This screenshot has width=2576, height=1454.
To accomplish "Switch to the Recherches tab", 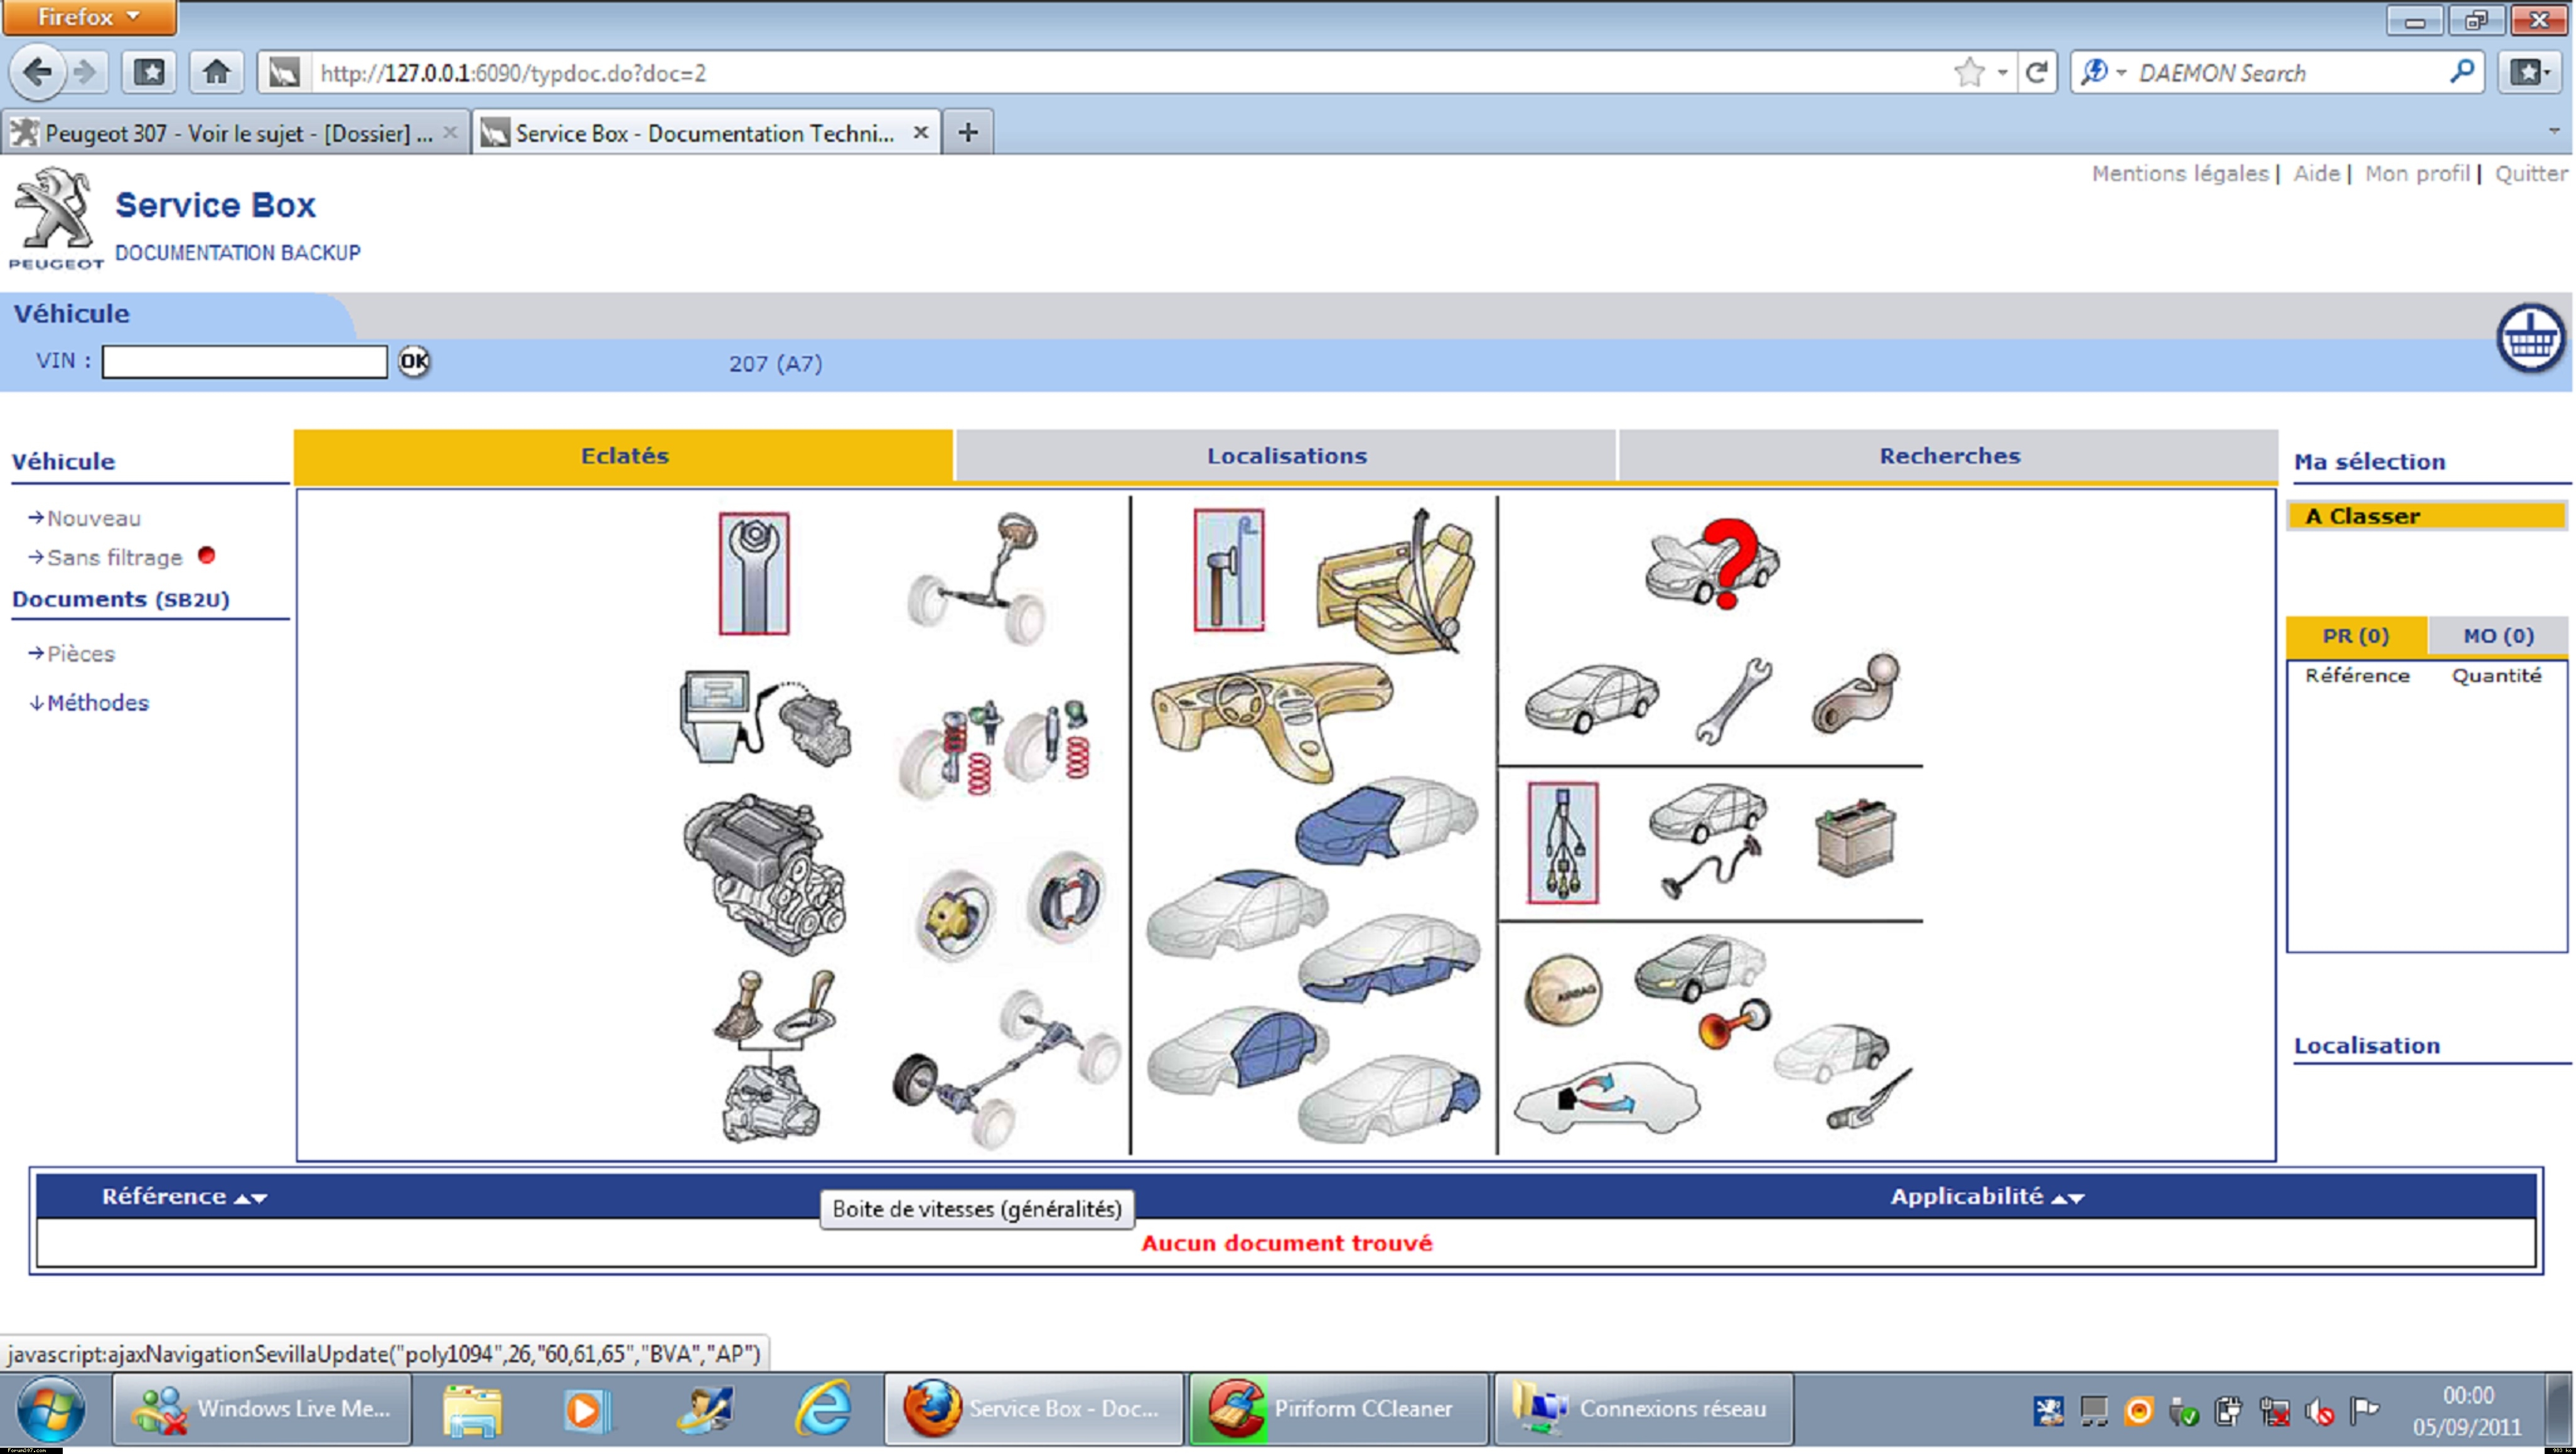I will (1949, 456).
